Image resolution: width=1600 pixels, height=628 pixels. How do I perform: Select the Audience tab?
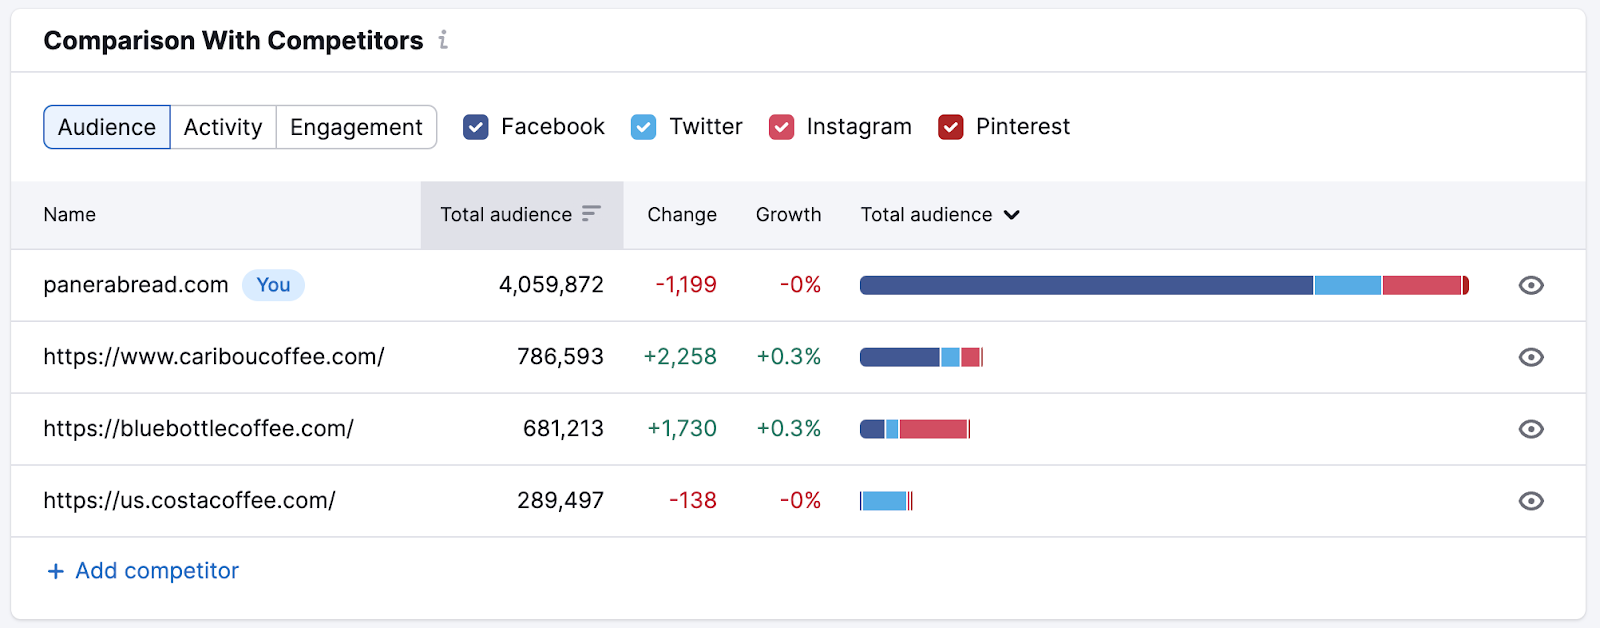pyautogui.click(x=107, y=127)
